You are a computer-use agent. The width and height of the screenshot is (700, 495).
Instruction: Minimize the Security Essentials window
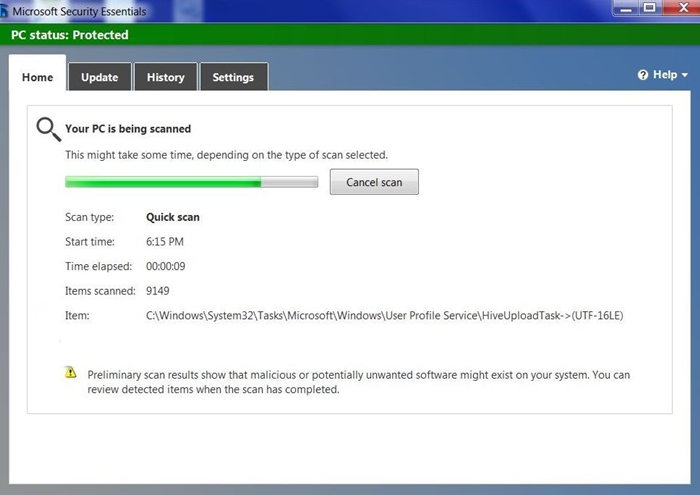[626, 8]
